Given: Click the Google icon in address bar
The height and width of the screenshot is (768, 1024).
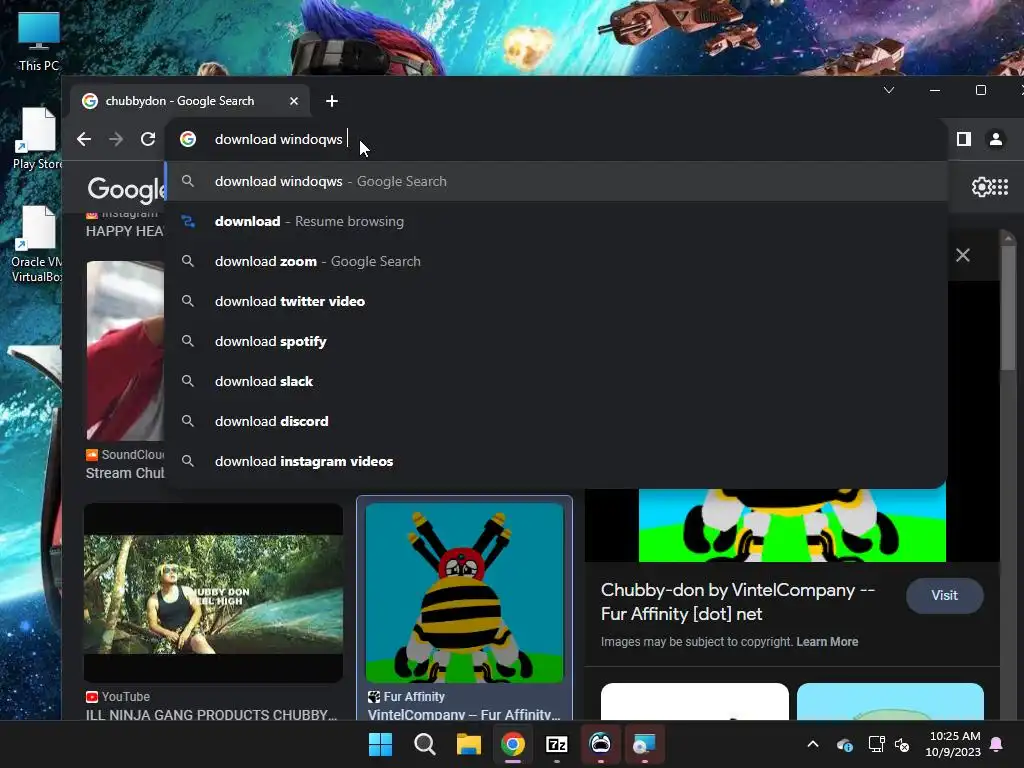Looking at the screenshot, I should coord(188,139).
